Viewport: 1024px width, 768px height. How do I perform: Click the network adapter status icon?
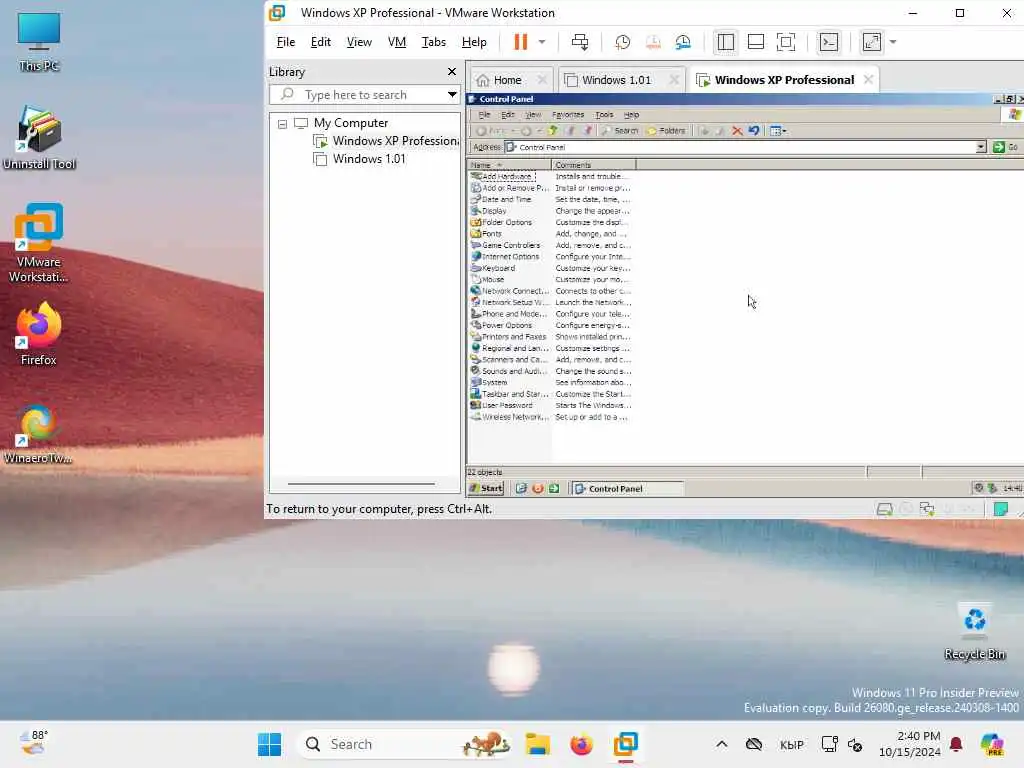(x=927, y=509)
